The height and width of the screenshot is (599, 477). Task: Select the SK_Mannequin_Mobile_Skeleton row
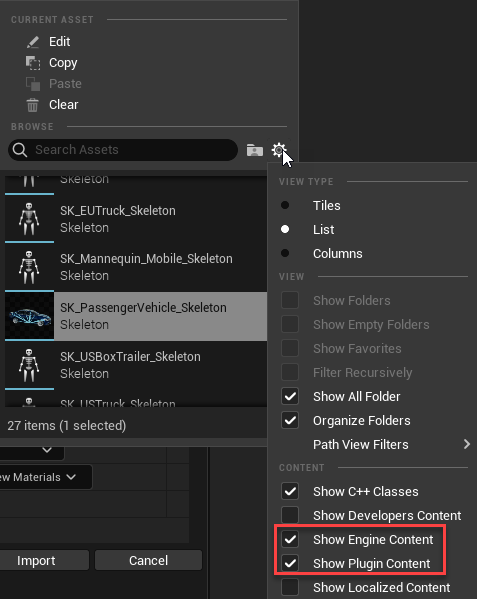point(136,267)
